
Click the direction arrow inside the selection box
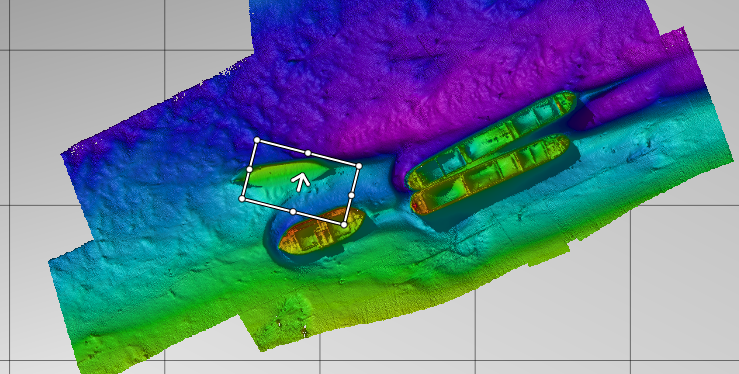300,181
